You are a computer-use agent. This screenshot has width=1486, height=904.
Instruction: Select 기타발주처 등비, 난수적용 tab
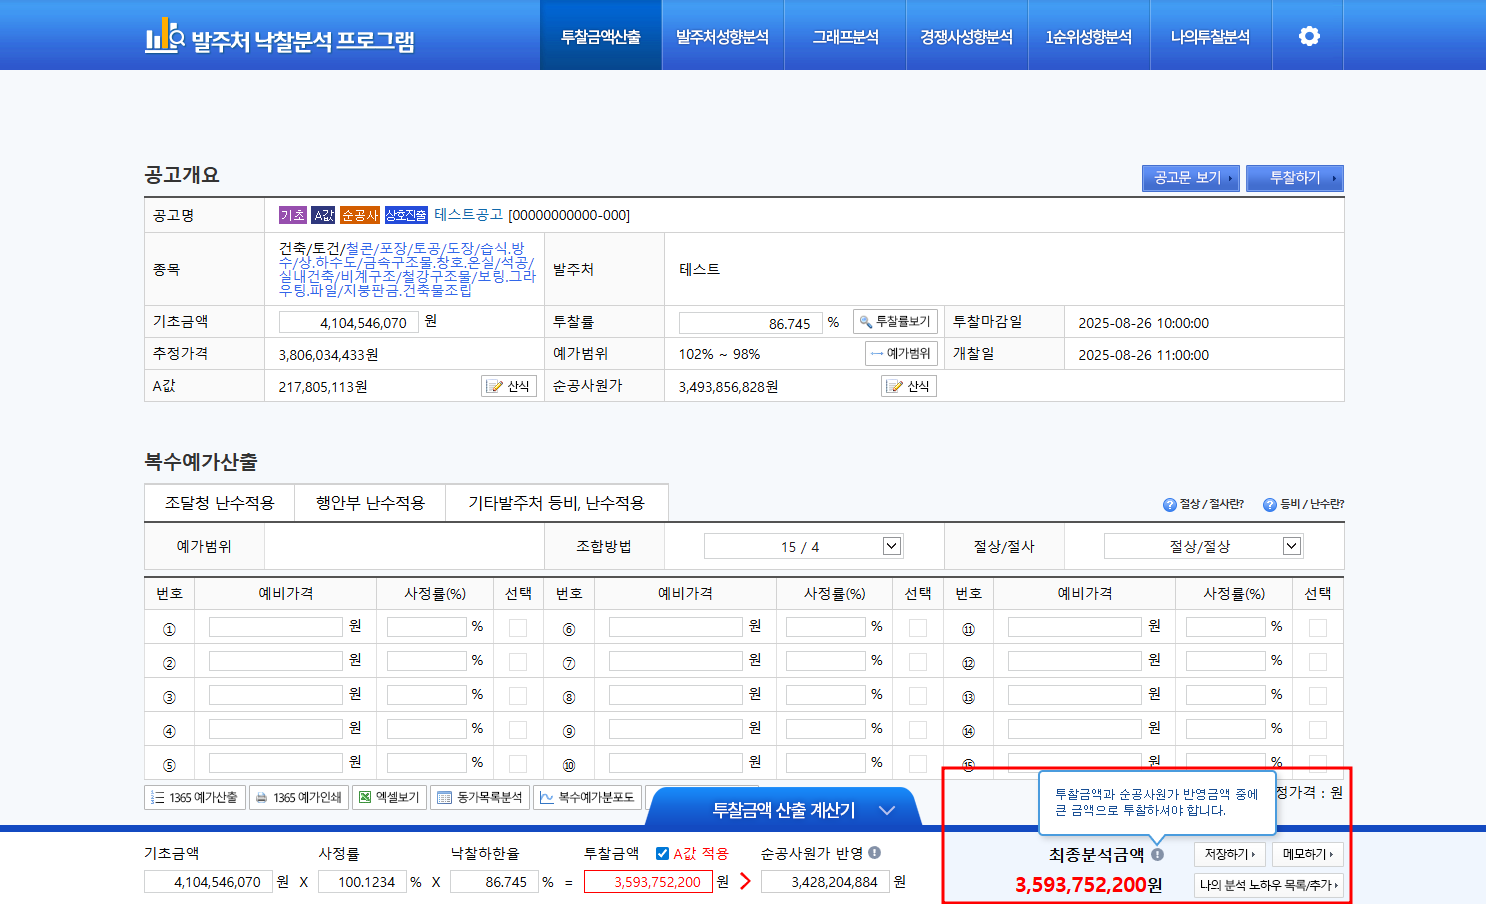(x=557, y=503)
